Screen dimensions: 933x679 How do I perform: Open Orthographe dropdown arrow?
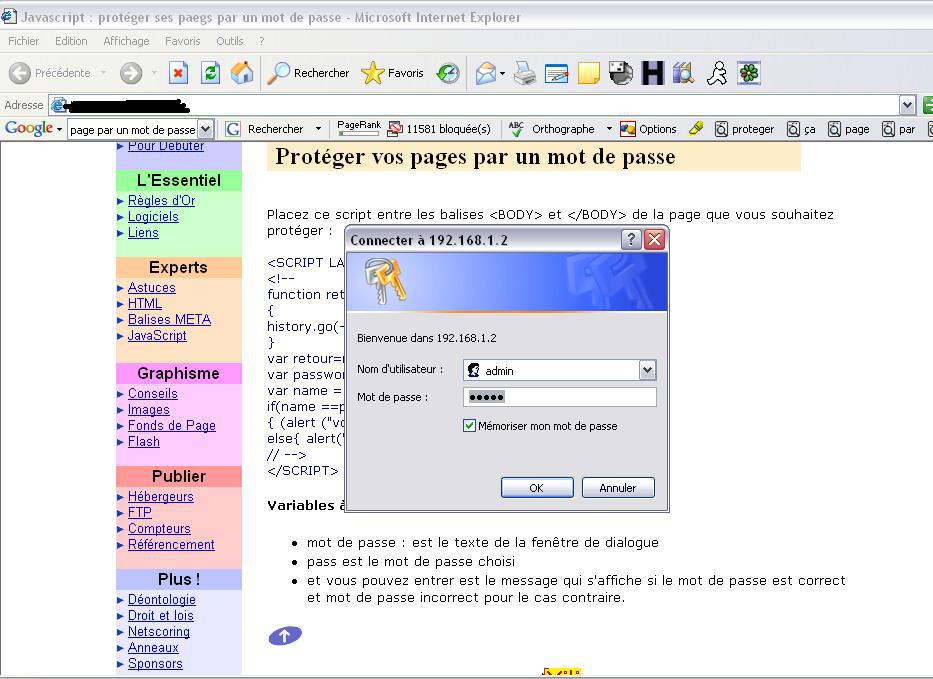click(609, 129)
